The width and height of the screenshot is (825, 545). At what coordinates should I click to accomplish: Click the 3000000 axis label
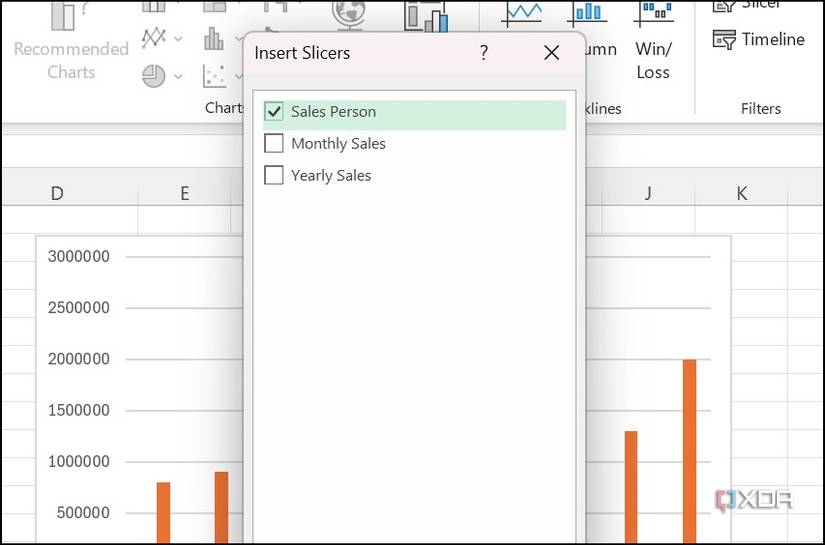(x=79, y=257)
